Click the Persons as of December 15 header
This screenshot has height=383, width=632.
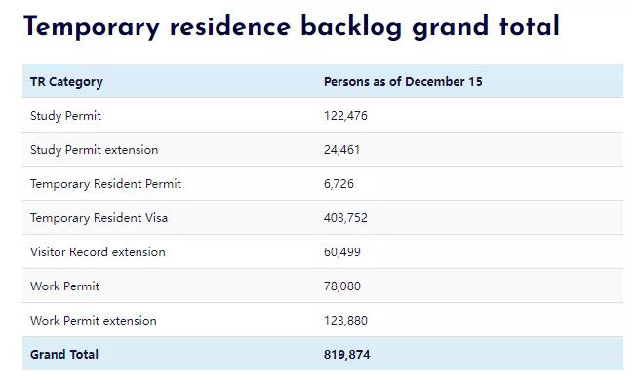(x=403, y=81)
